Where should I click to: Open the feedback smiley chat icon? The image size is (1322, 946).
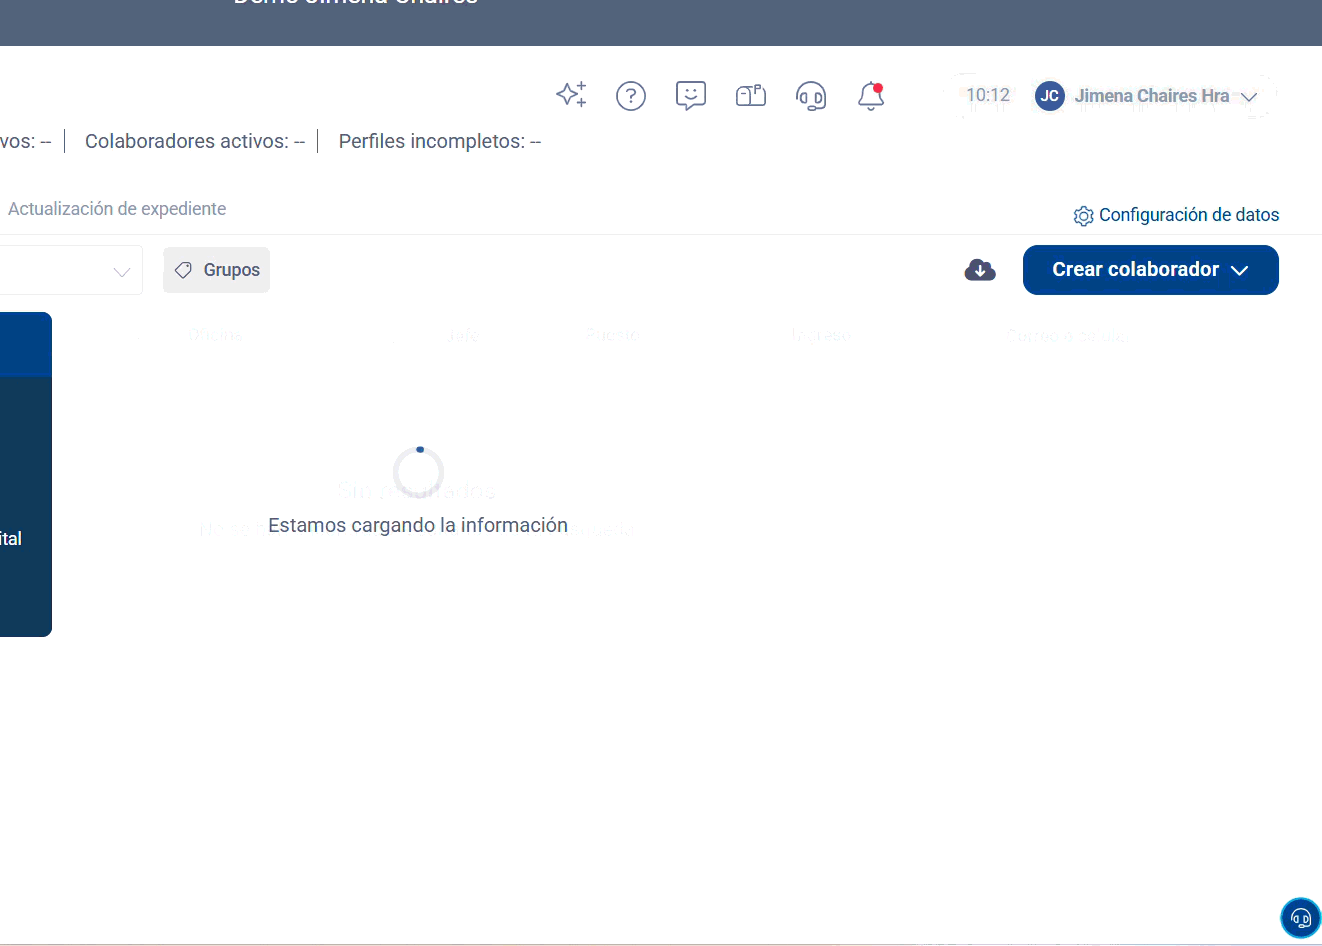tap(691, 96)
